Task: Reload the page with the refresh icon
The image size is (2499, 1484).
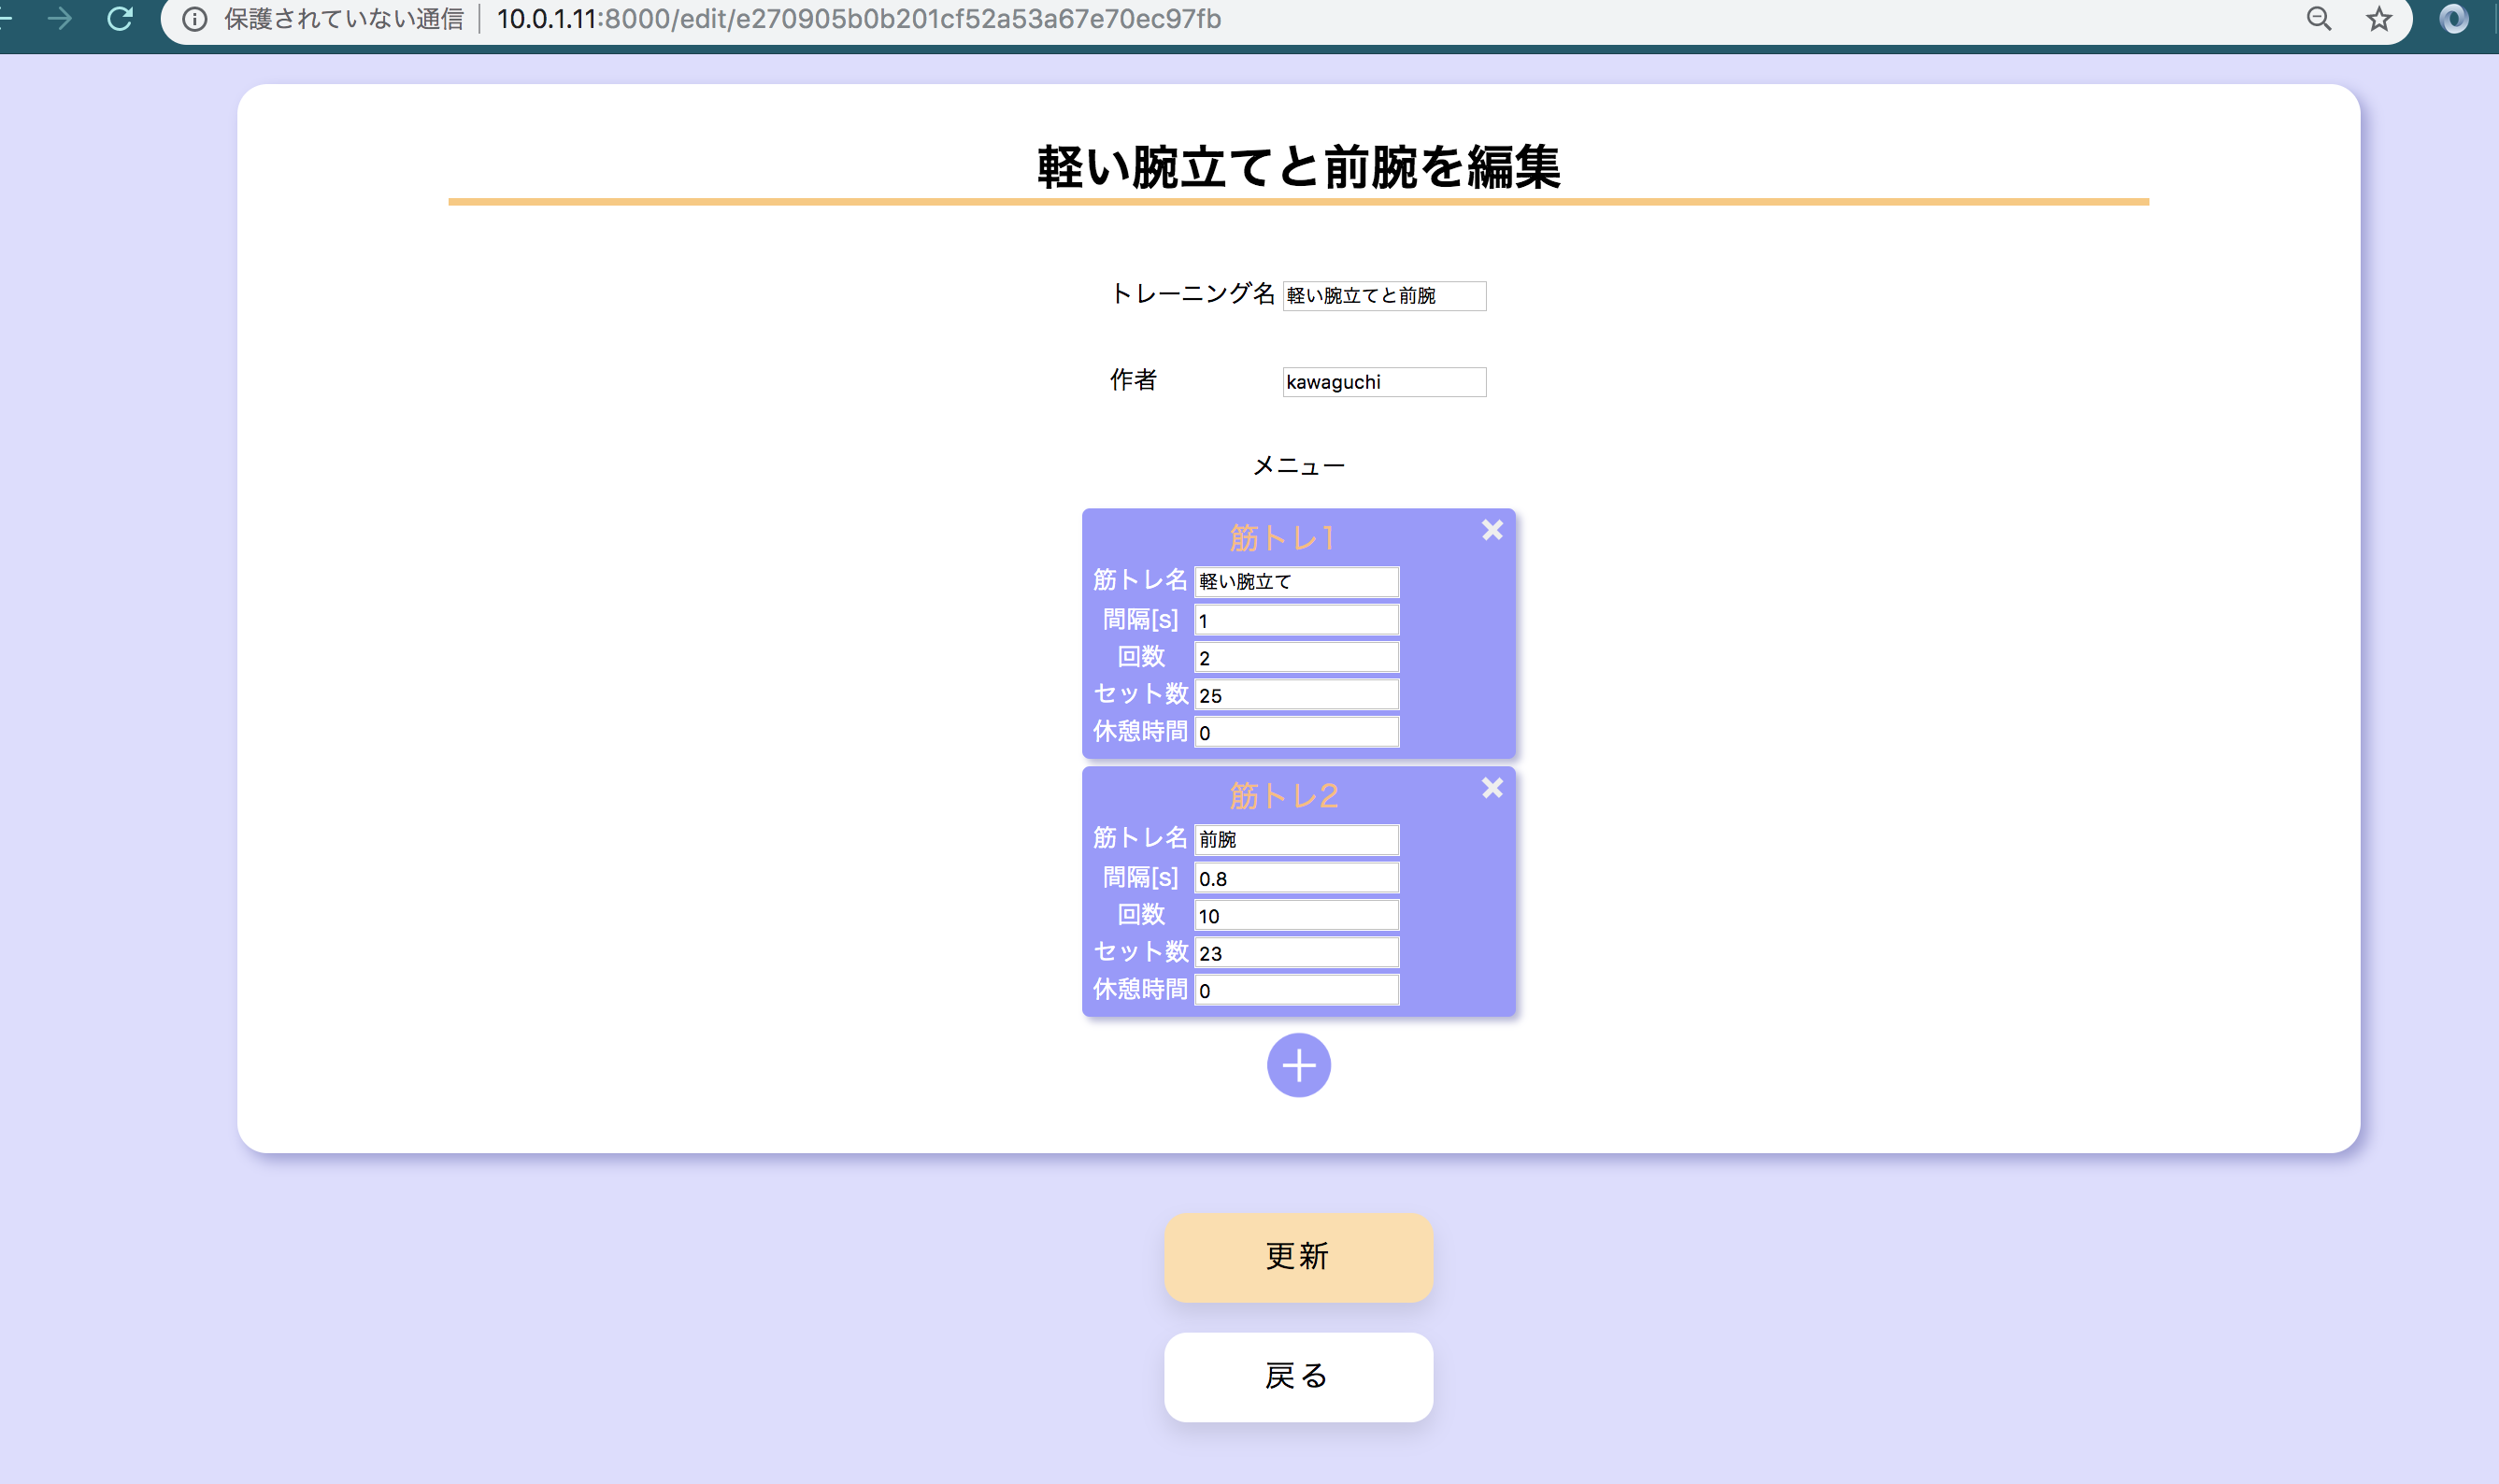Action: [x=120, y=19]
